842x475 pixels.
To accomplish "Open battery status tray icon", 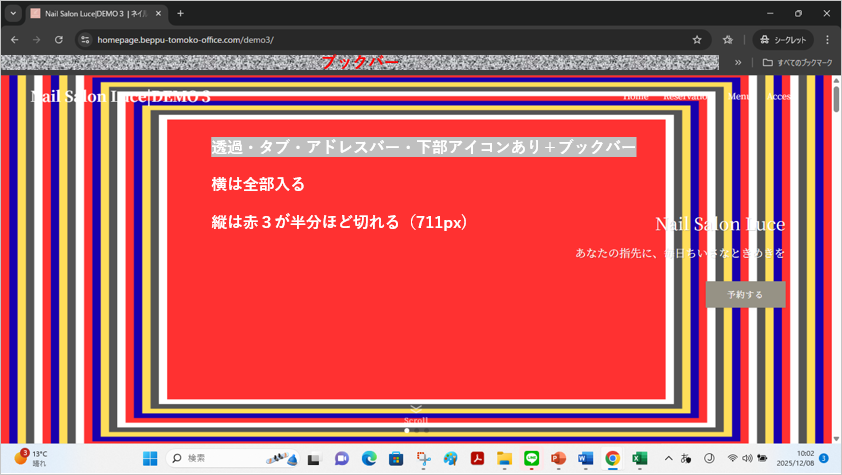I will tap(762, 458).
